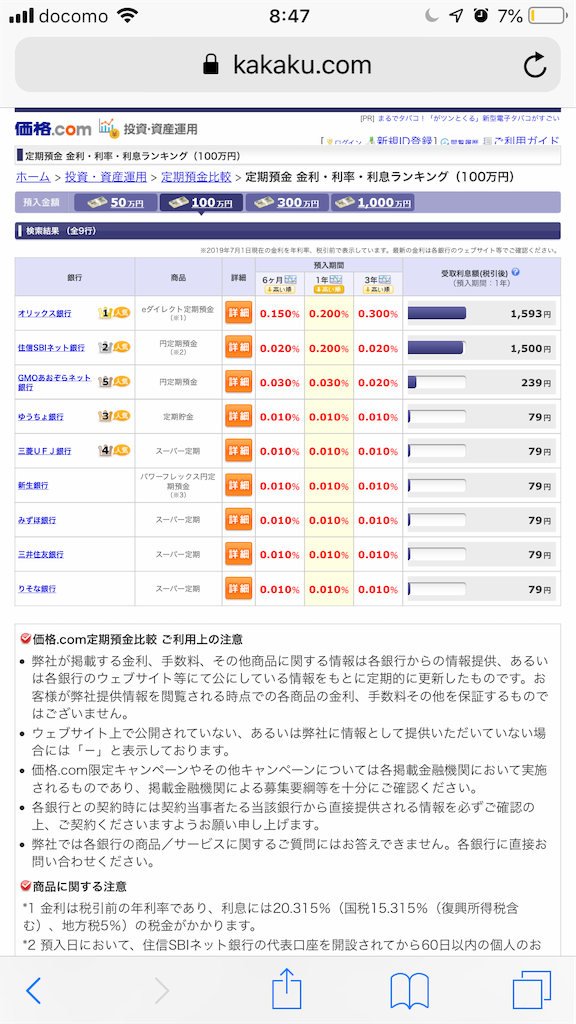
Task: Tap the battery indicator in status bar
Action: point(547,16)
